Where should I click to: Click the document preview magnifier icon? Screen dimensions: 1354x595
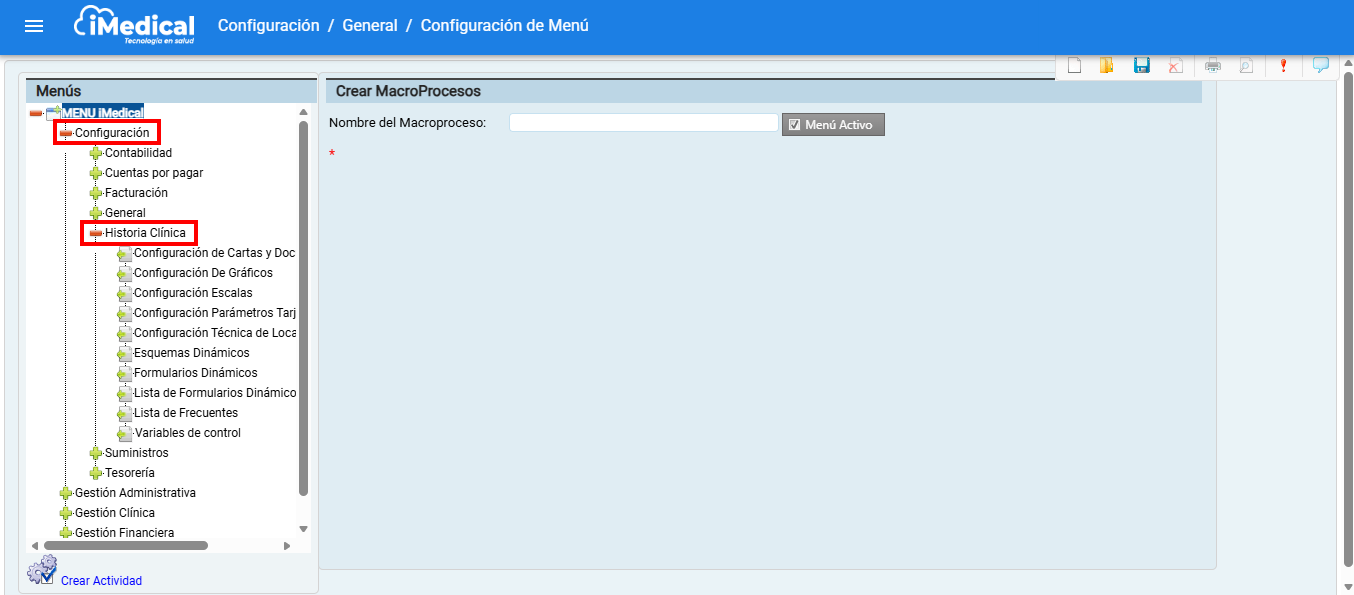[x=1245, y=66]
